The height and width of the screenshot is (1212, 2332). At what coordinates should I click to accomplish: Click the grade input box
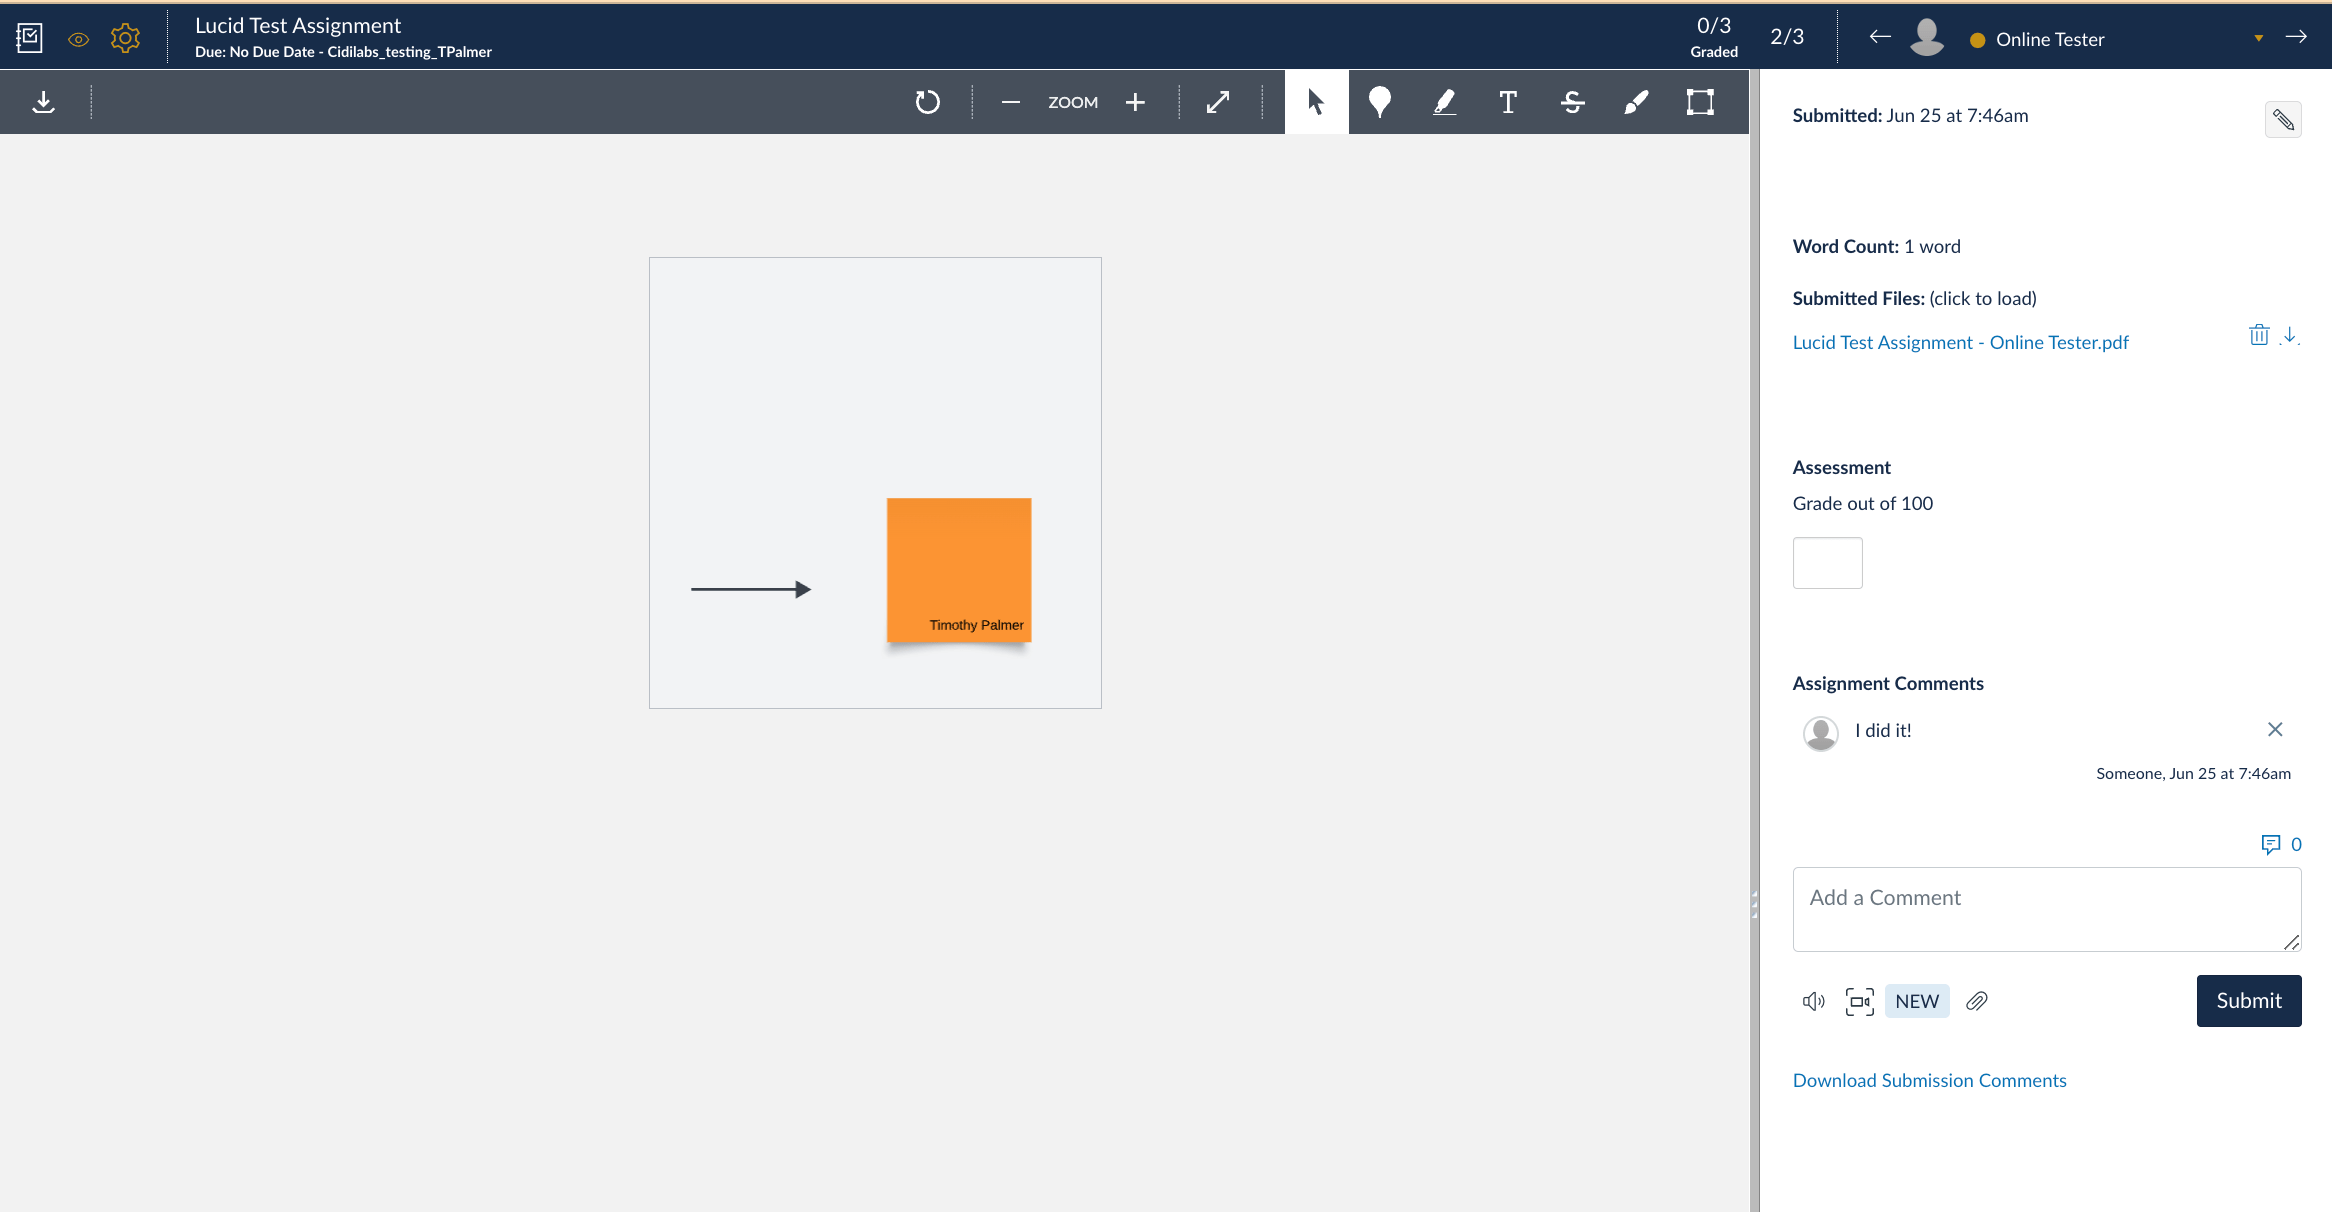pos(1827,563)
